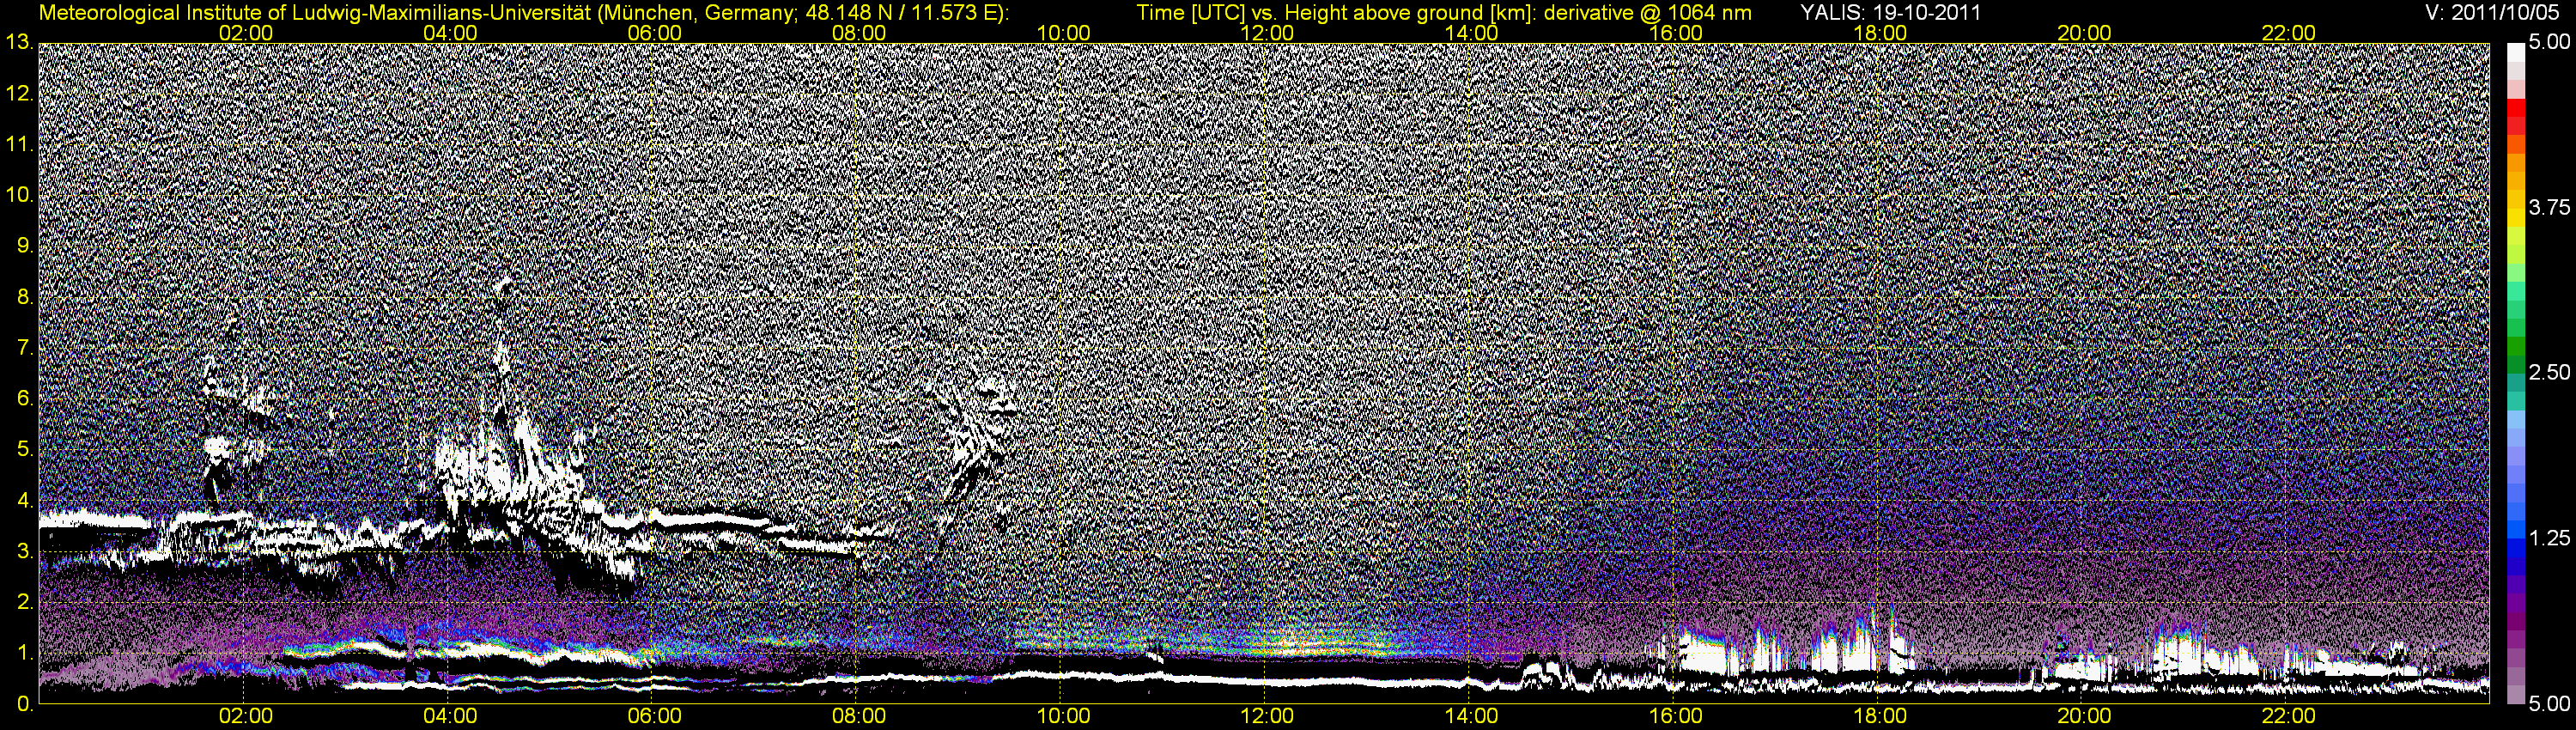Viewport: 2576px width, 730px height.
Task: Click the top axis 10:00 time label
Action: [x=1063, y=33]
